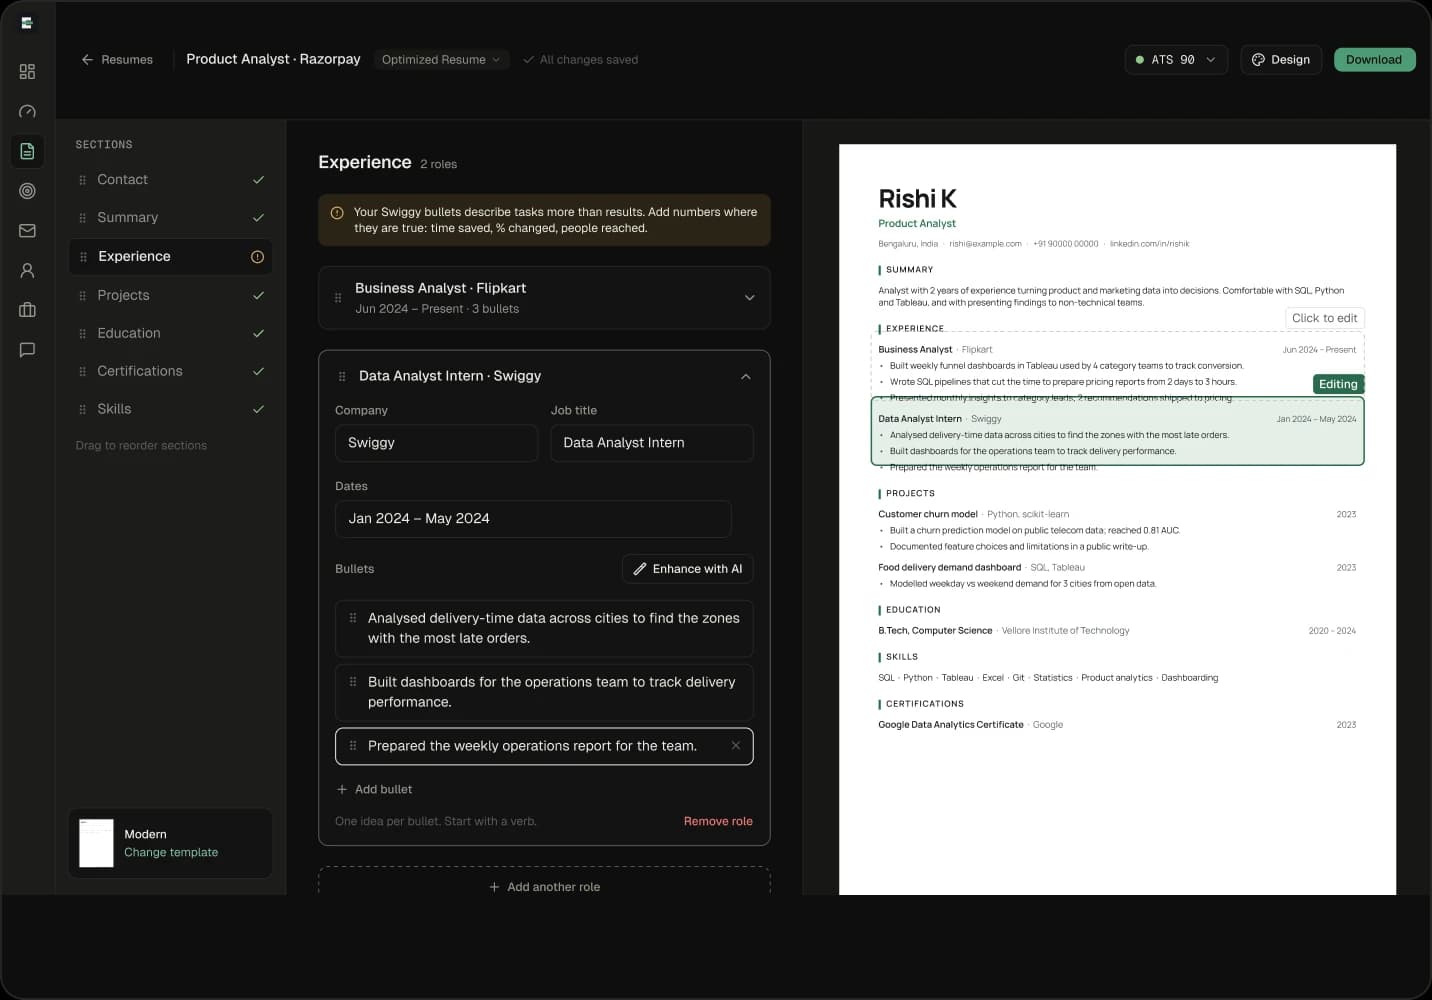Viewport: 1432px width, 1000px height.
Task: Open the dashboard grid icon in sidebar
Action: click(x=27, y=72)
